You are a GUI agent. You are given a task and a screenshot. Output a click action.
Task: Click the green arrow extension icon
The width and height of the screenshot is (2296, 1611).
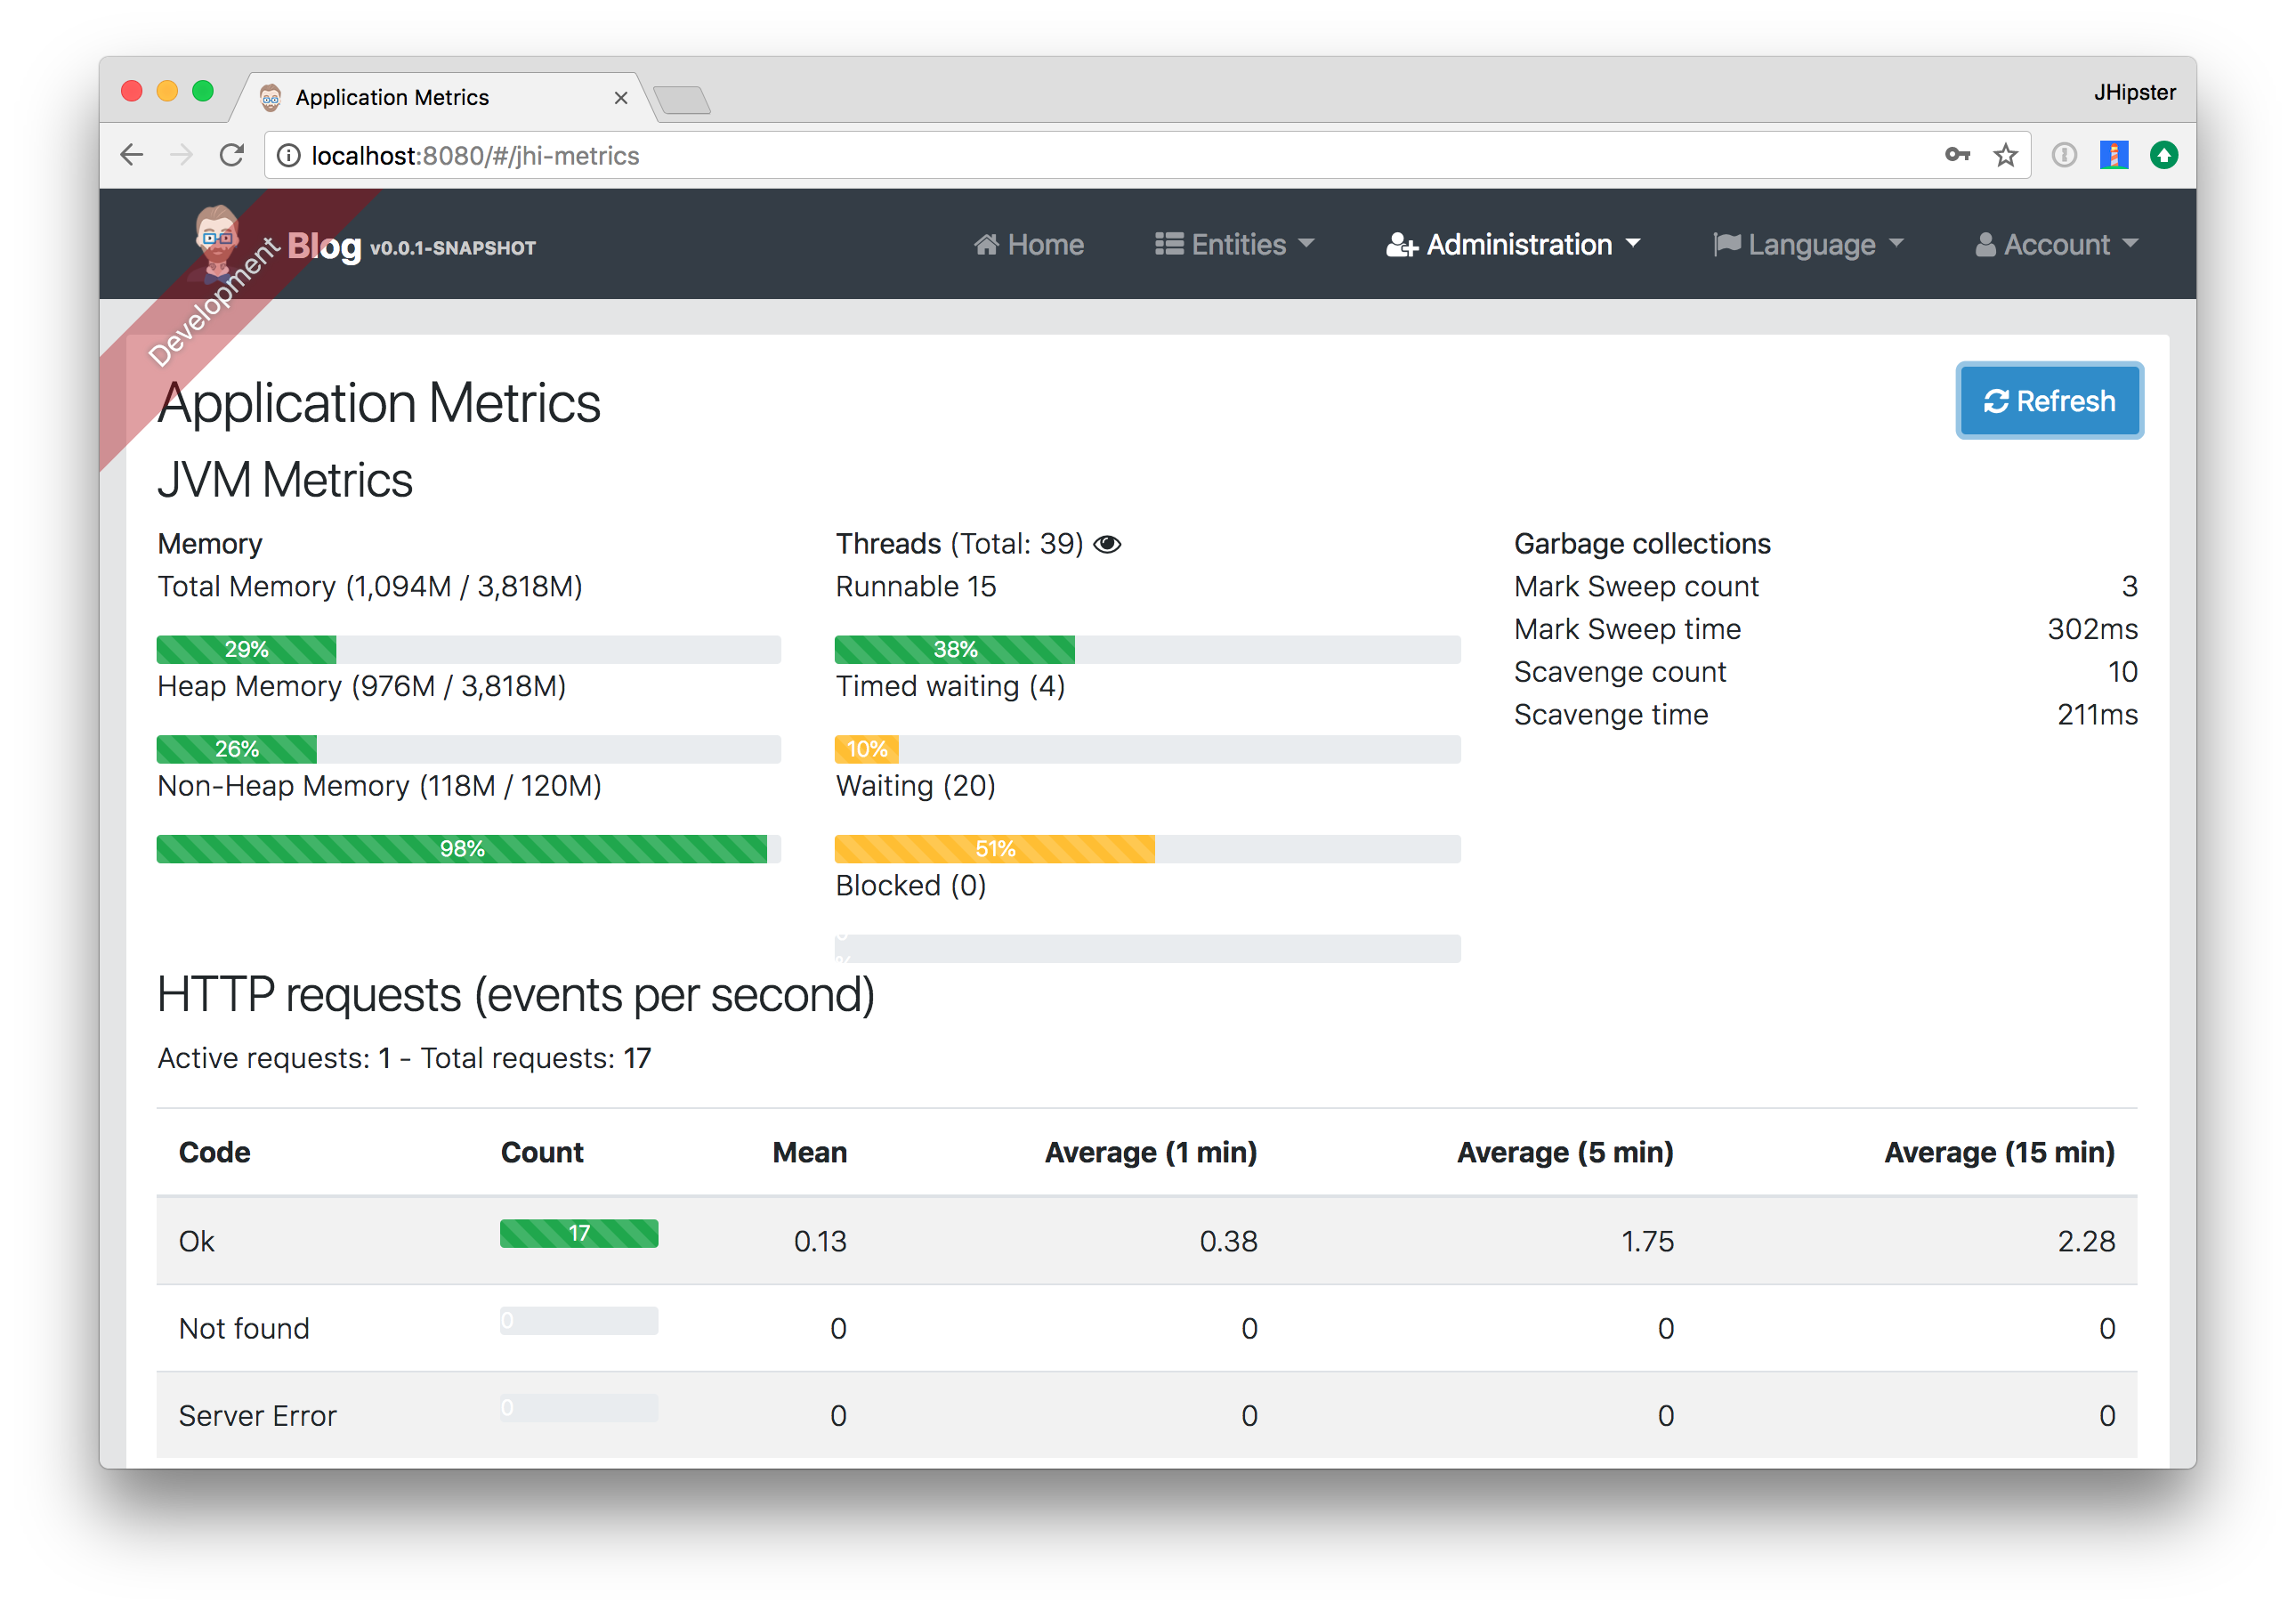point(2164,155)
